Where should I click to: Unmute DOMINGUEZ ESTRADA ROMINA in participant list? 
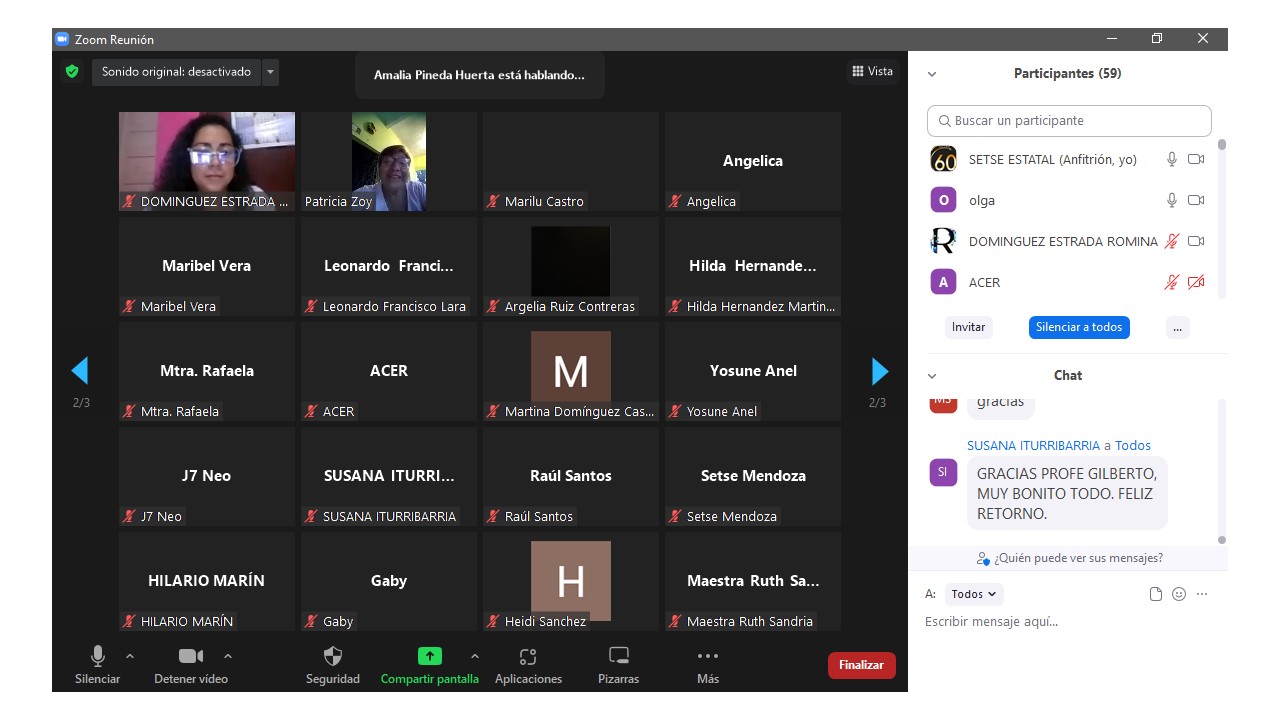pyautogui.click(x=1172, y=241)
